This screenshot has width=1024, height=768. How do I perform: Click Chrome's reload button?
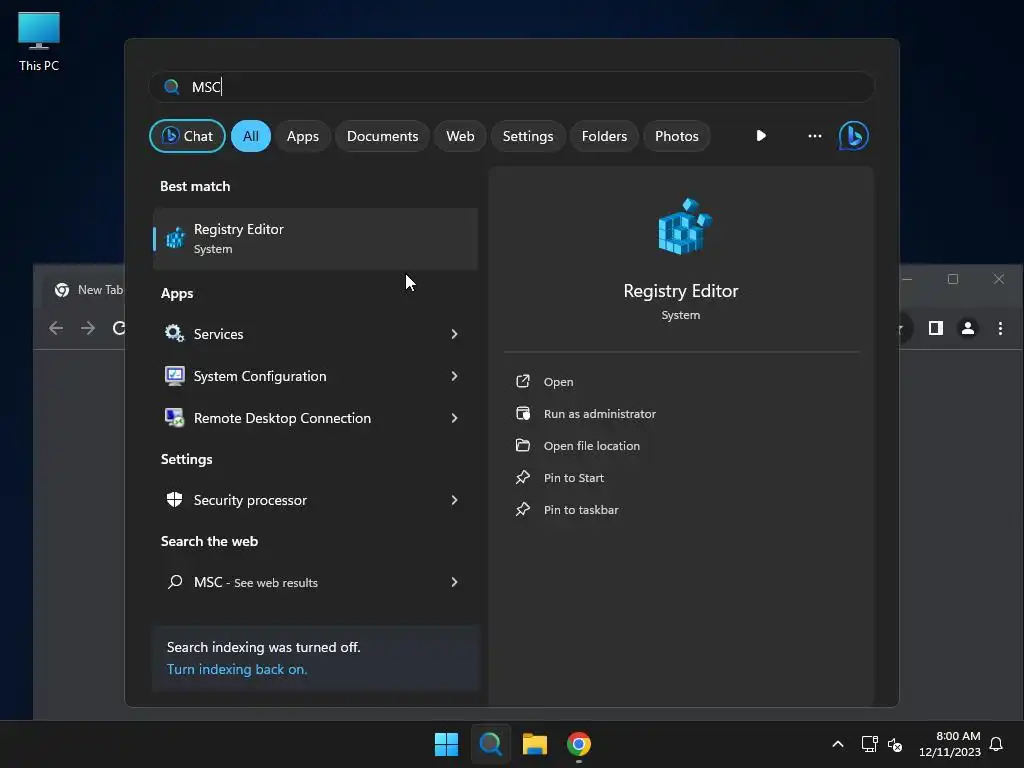(x=118, y=328)
